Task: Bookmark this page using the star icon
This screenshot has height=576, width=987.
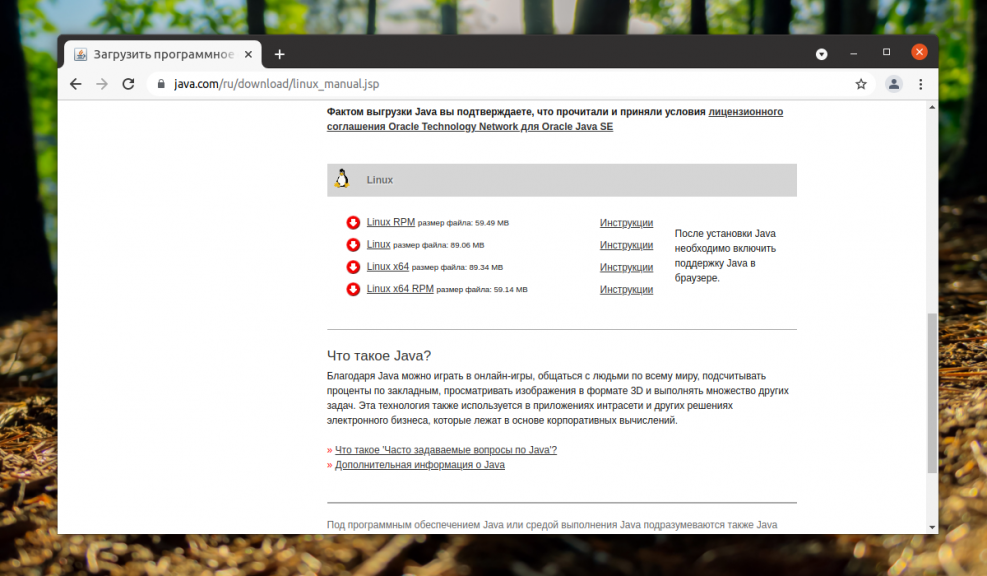Action: (x=861, y=84)
